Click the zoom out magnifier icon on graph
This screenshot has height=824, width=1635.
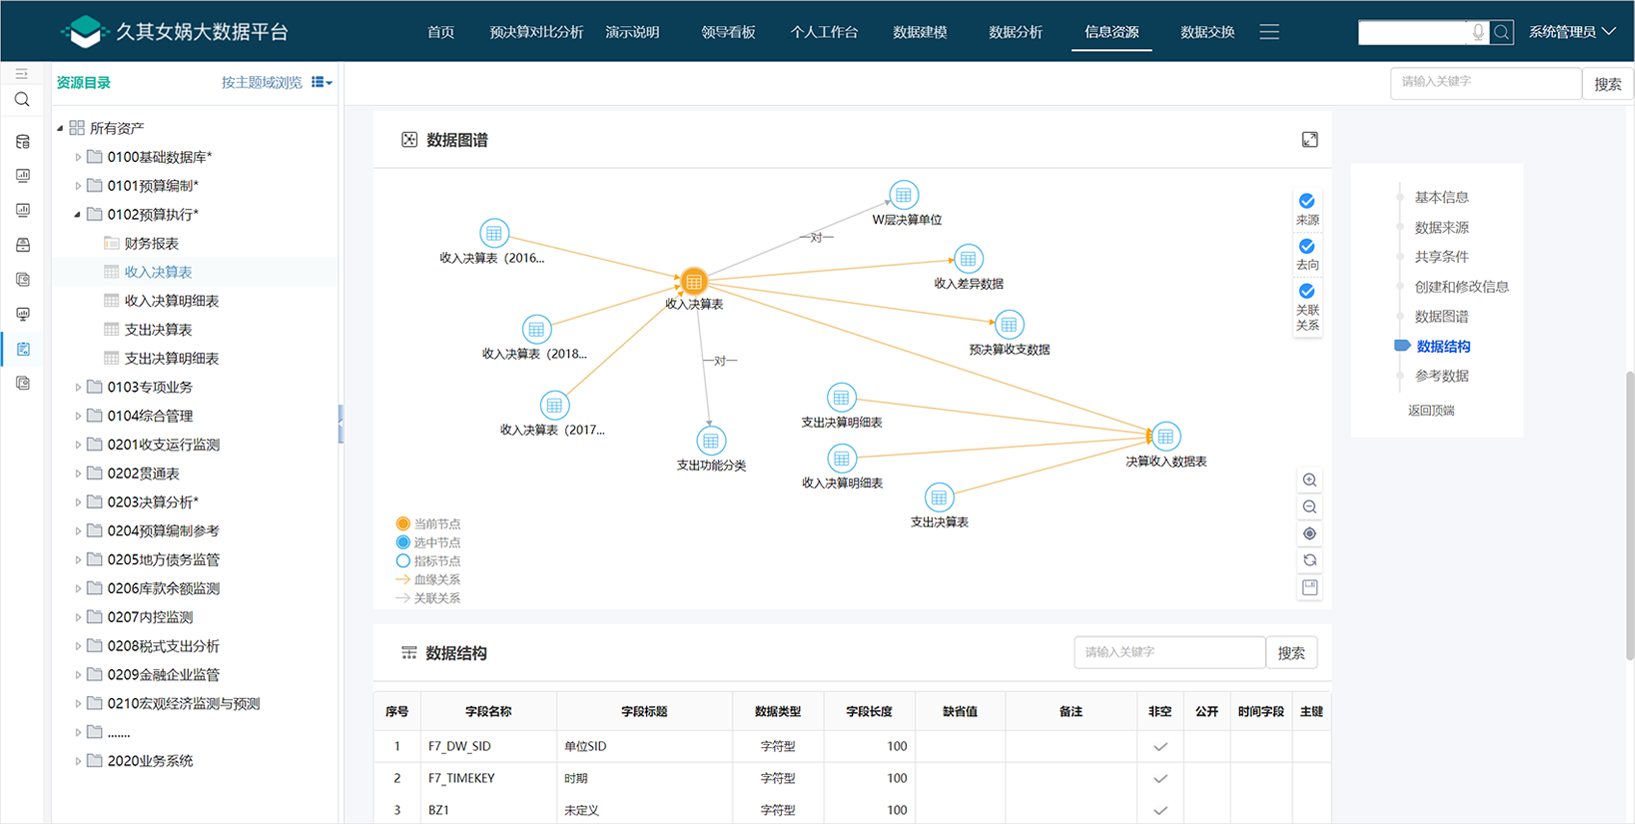[1309, 507]
